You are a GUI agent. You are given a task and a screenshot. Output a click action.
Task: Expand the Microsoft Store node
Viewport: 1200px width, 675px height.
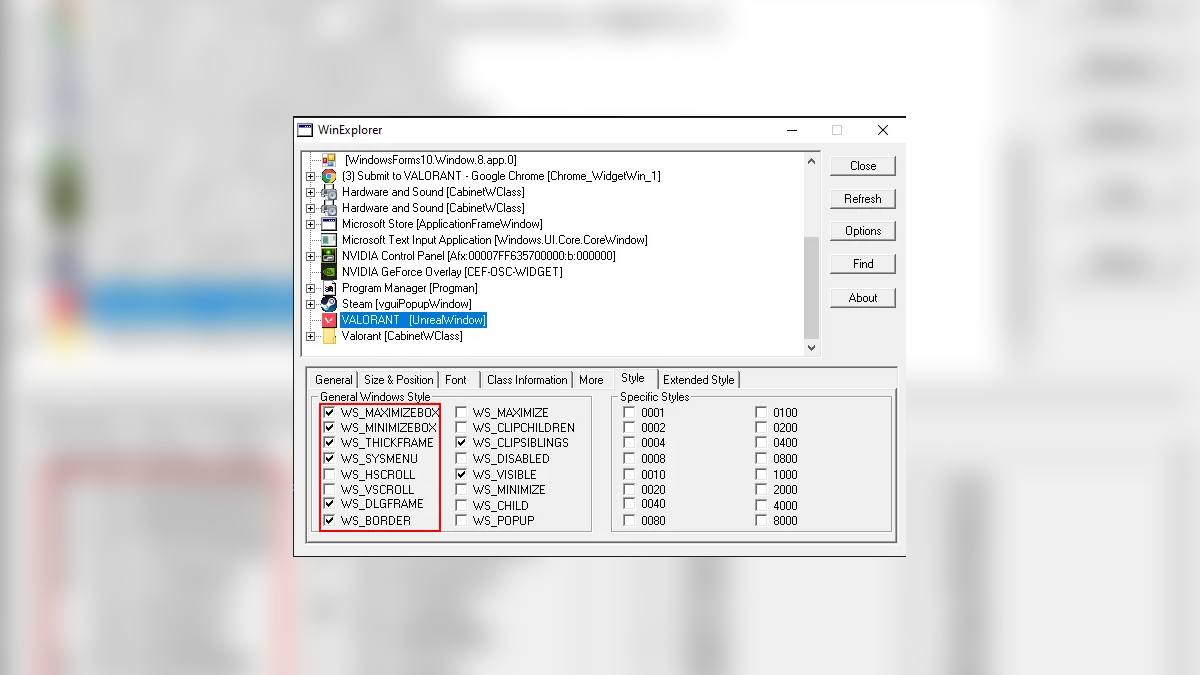coord(311,224)
